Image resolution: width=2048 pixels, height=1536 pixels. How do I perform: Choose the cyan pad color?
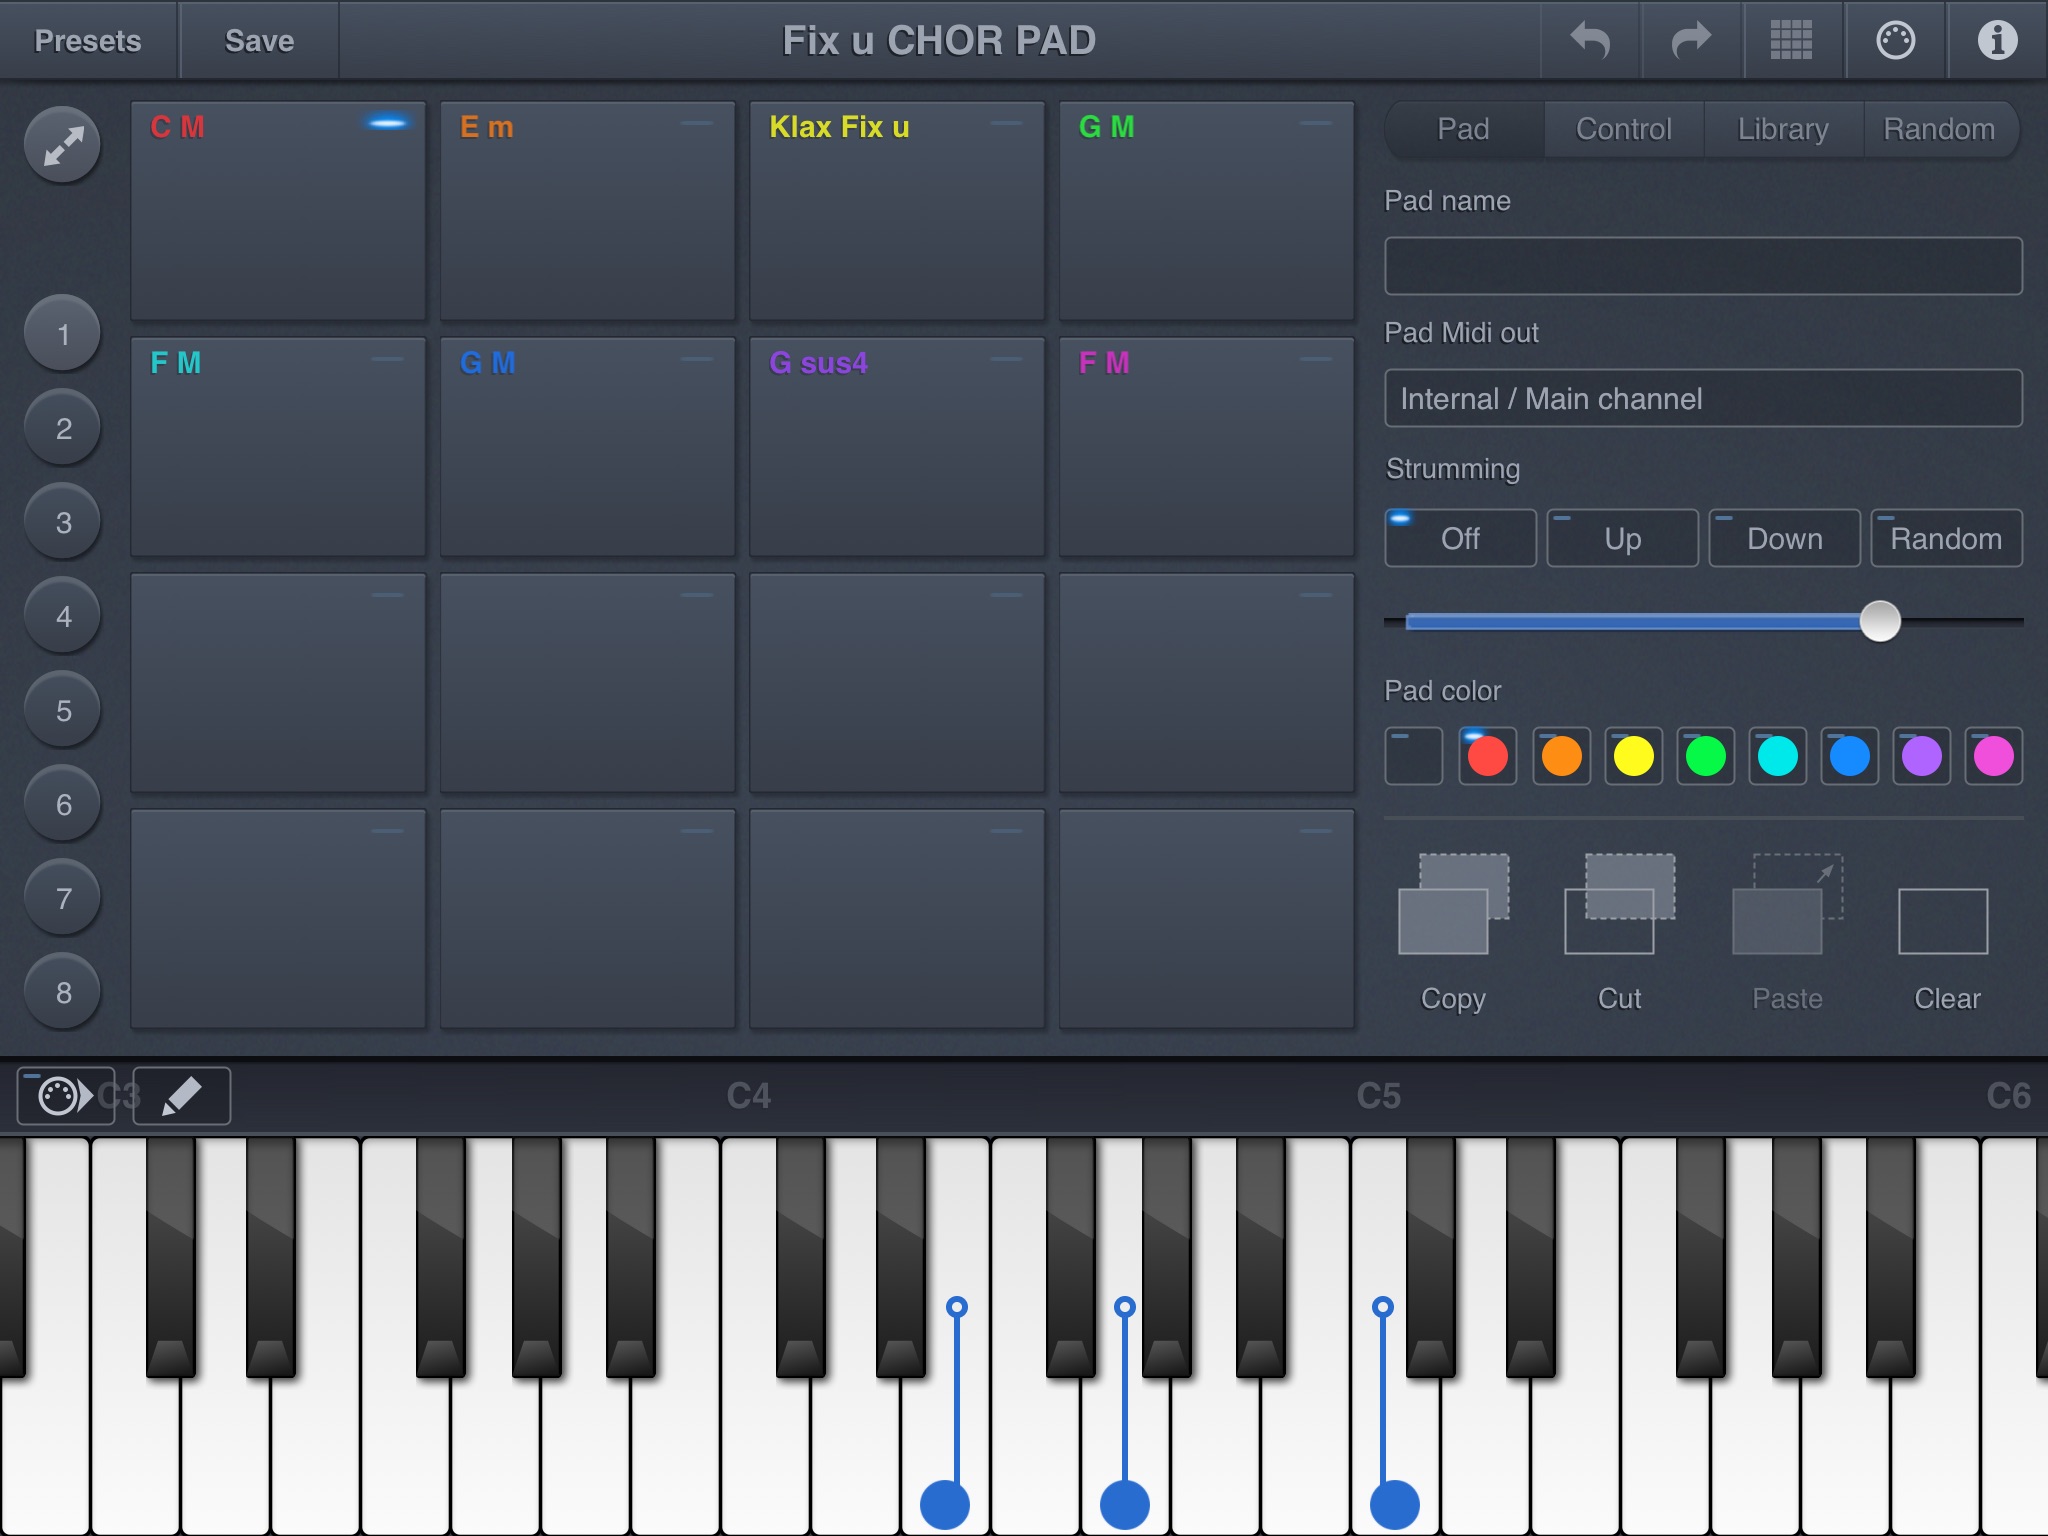pos(1778,756)
